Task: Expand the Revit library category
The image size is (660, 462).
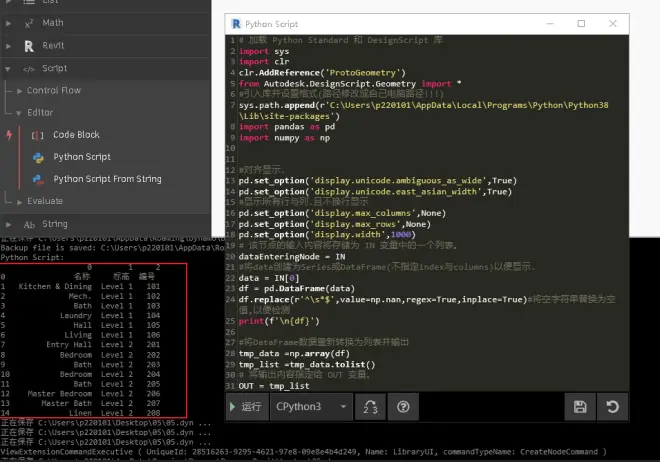Action: pos(8,46)
